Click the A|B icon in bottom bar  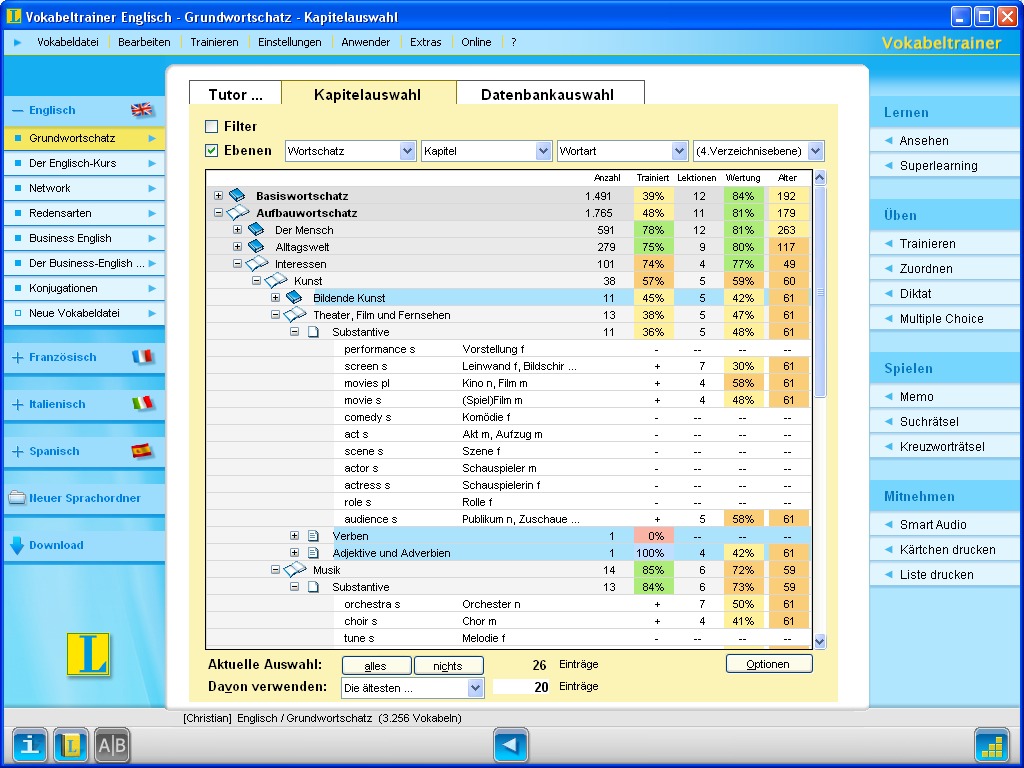click(112, 745)
